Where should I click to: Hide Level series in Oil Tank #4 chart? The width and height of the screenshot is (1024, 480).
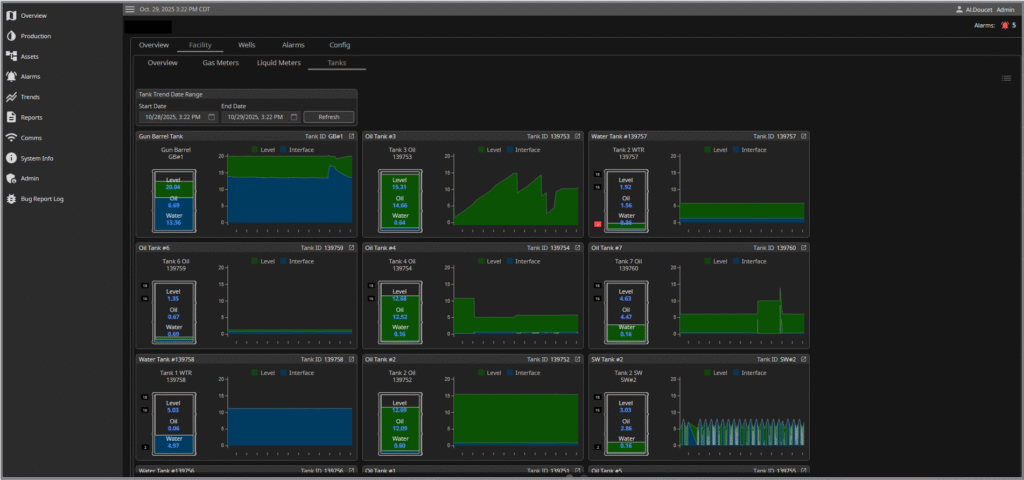coord(490,261)
